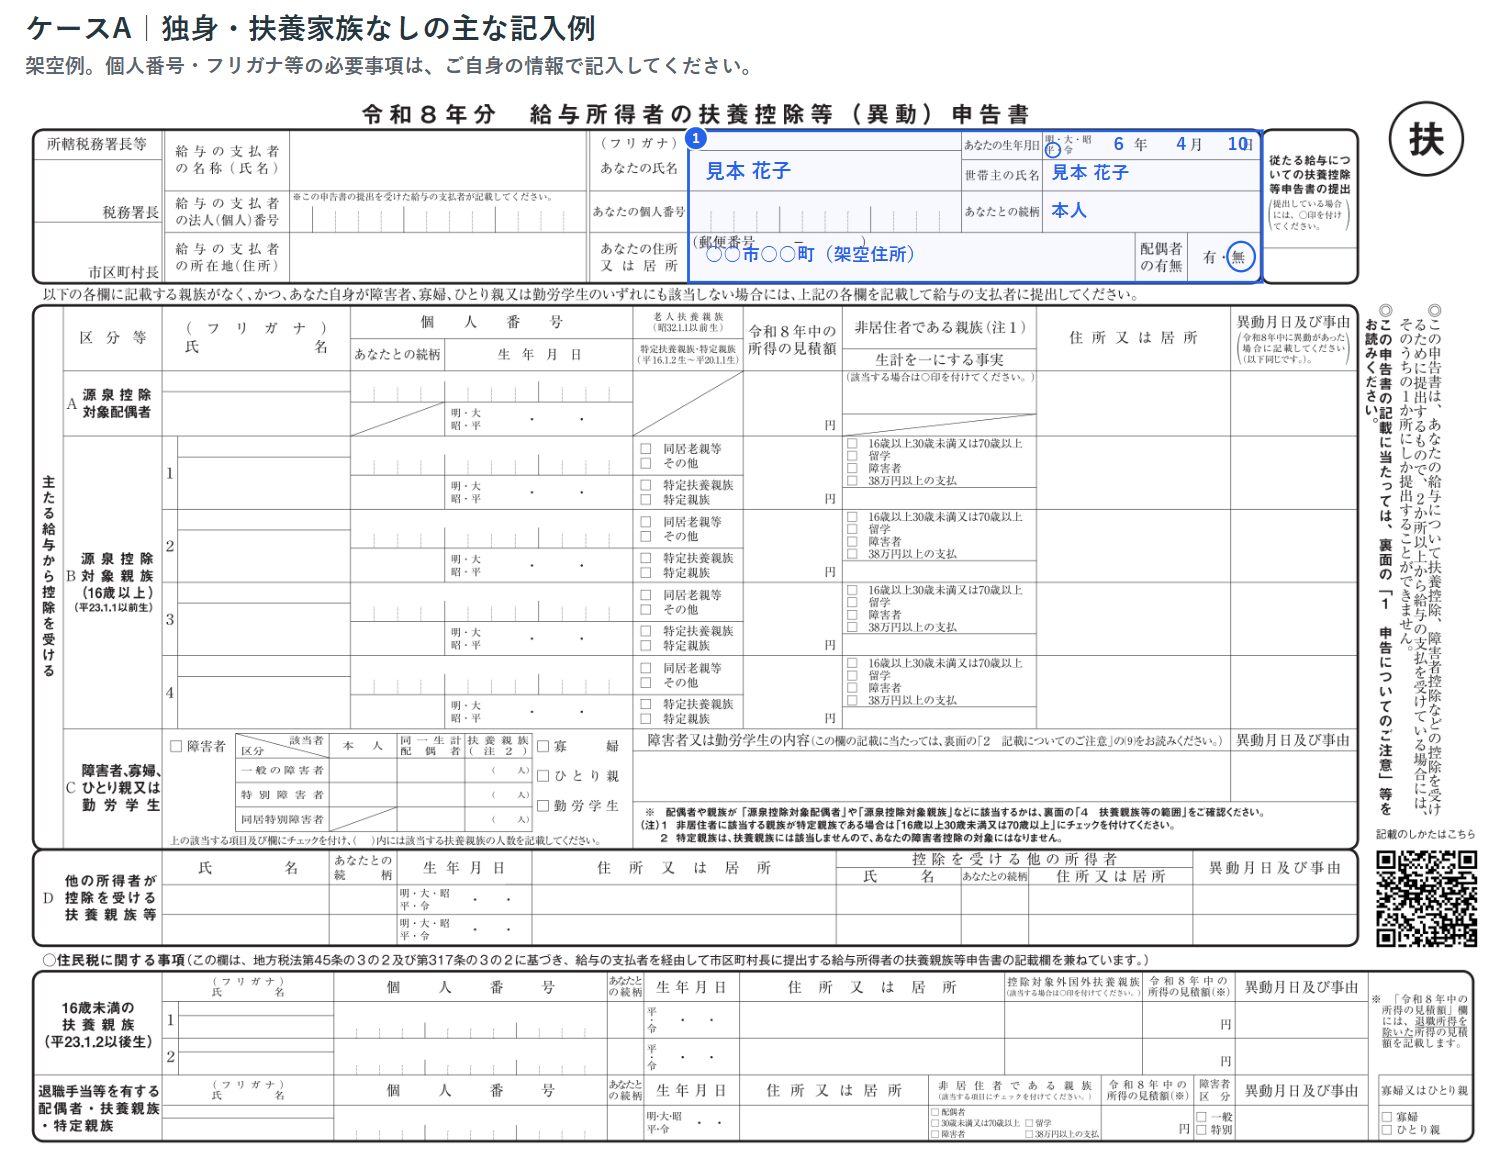Click the 給与の支払者の名称 blank field
1500x1167 pixels.
pos(439,160)
